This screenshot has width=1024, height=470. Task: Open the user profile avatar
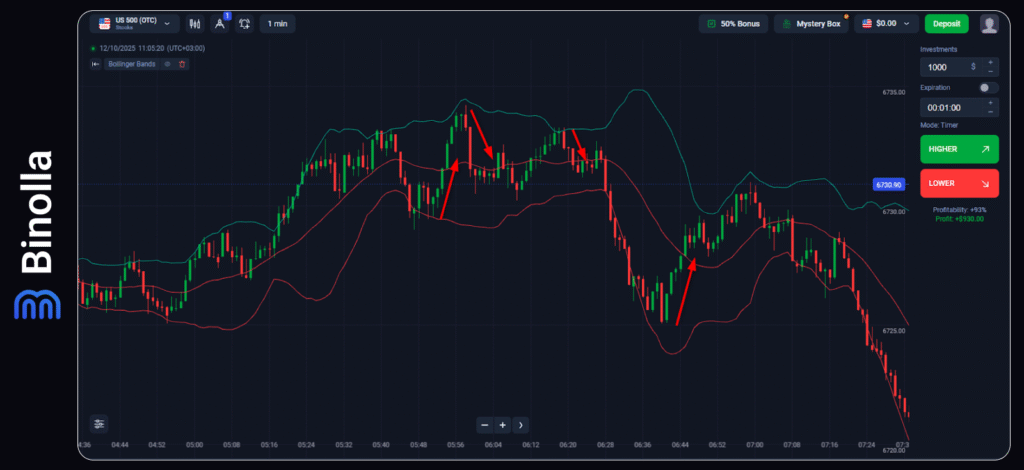[989, 23]
